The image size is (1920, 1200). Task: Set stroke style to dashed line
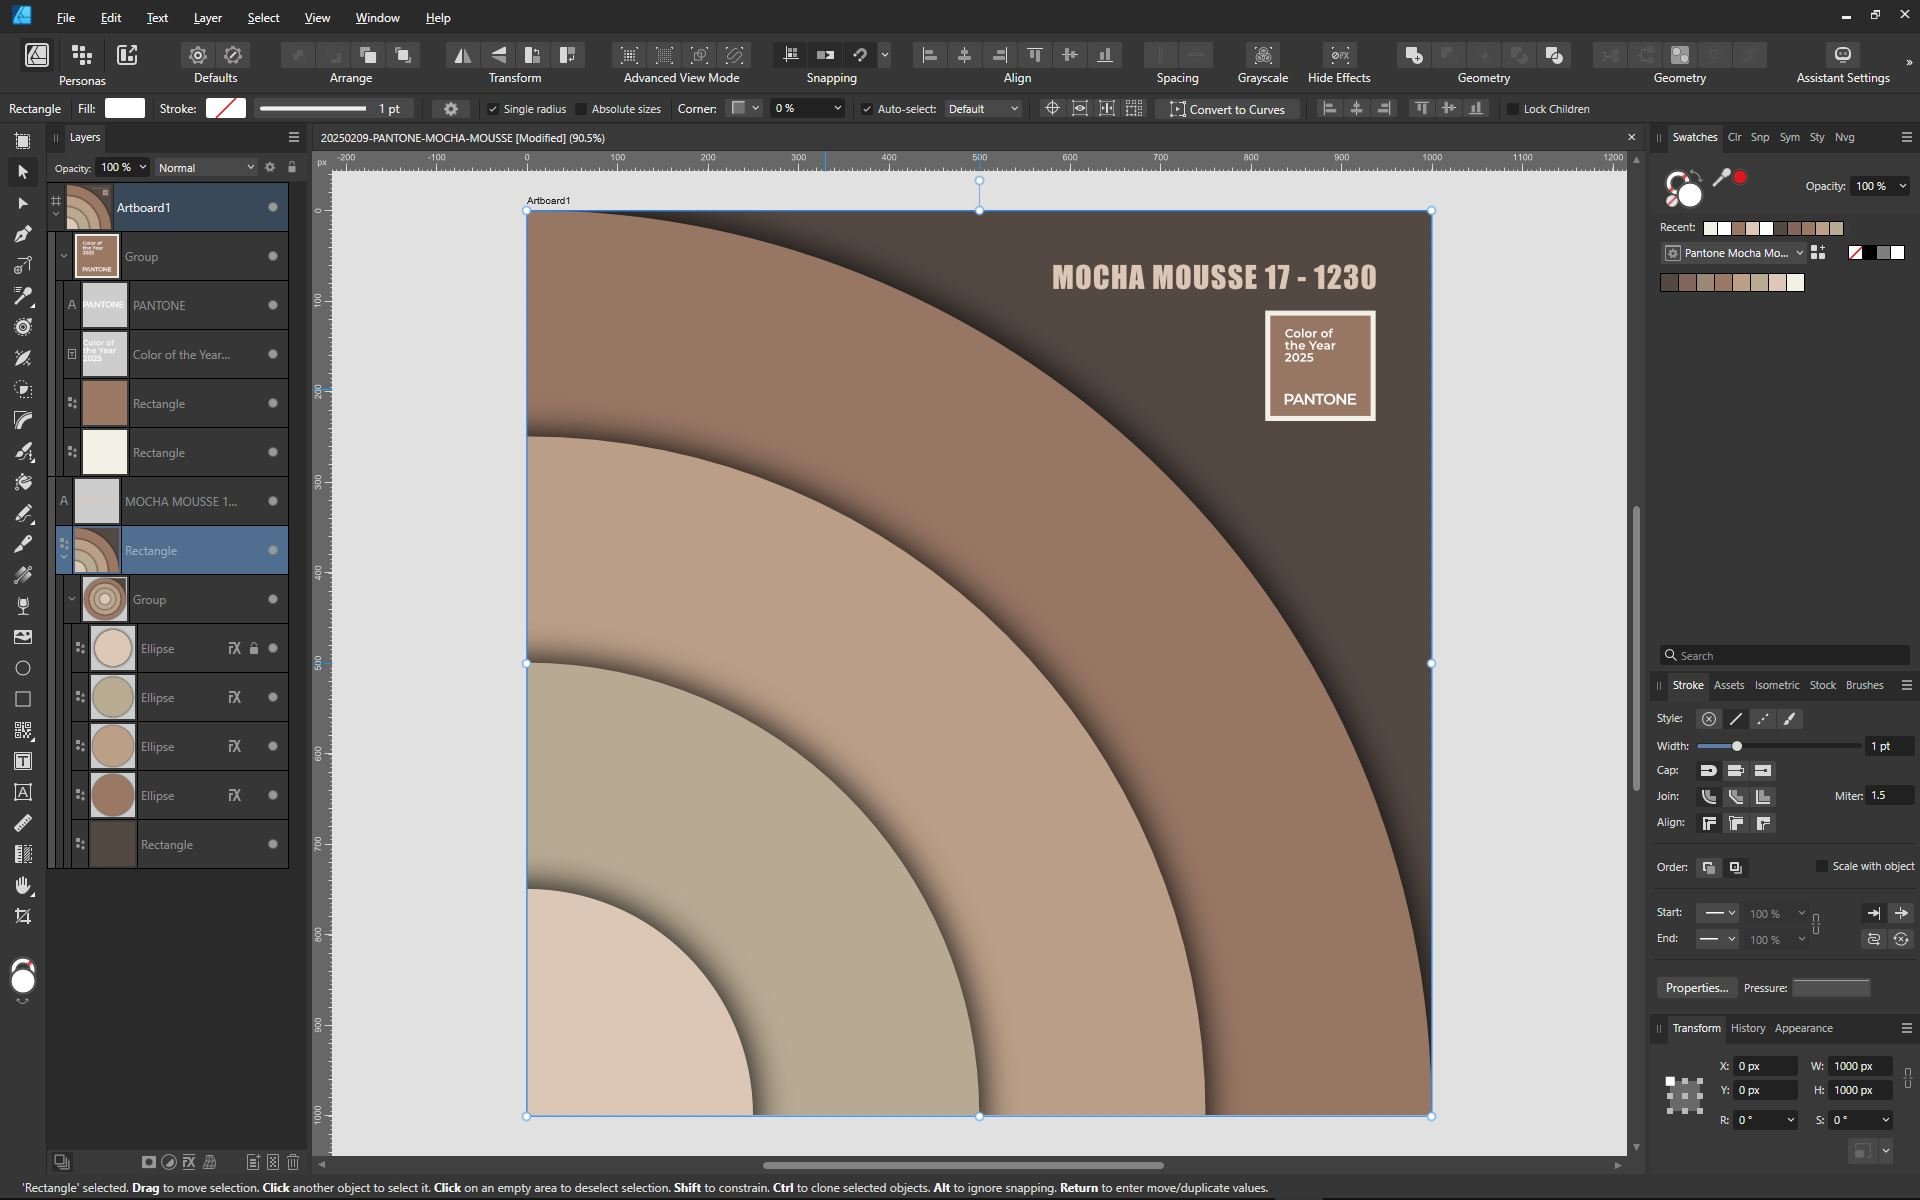click(1762, 719)
